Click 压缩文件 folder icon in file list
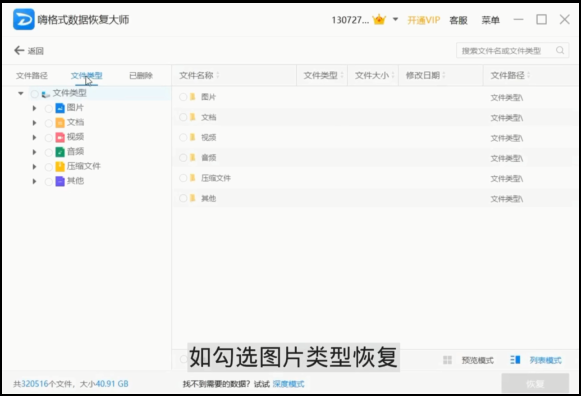581x396 pixels. click(193, 178)
